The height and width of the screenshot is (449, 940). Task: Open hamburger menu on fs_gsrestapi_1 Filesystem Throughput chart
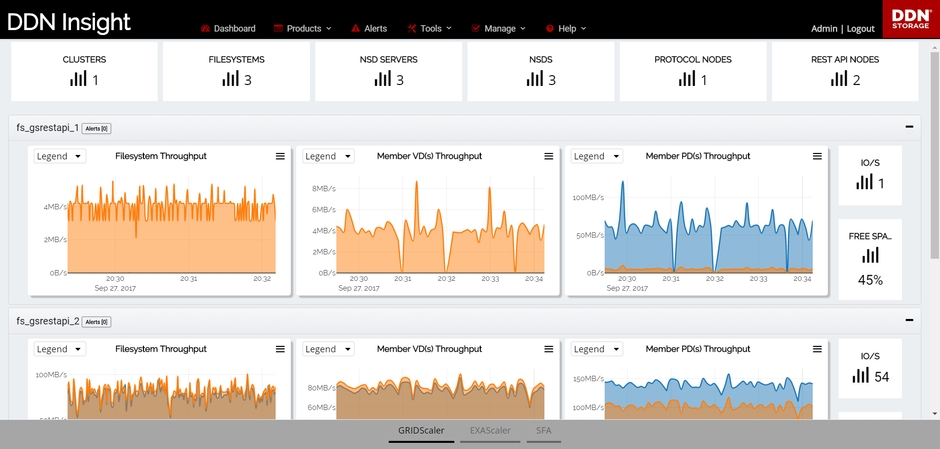coord(280,156)
